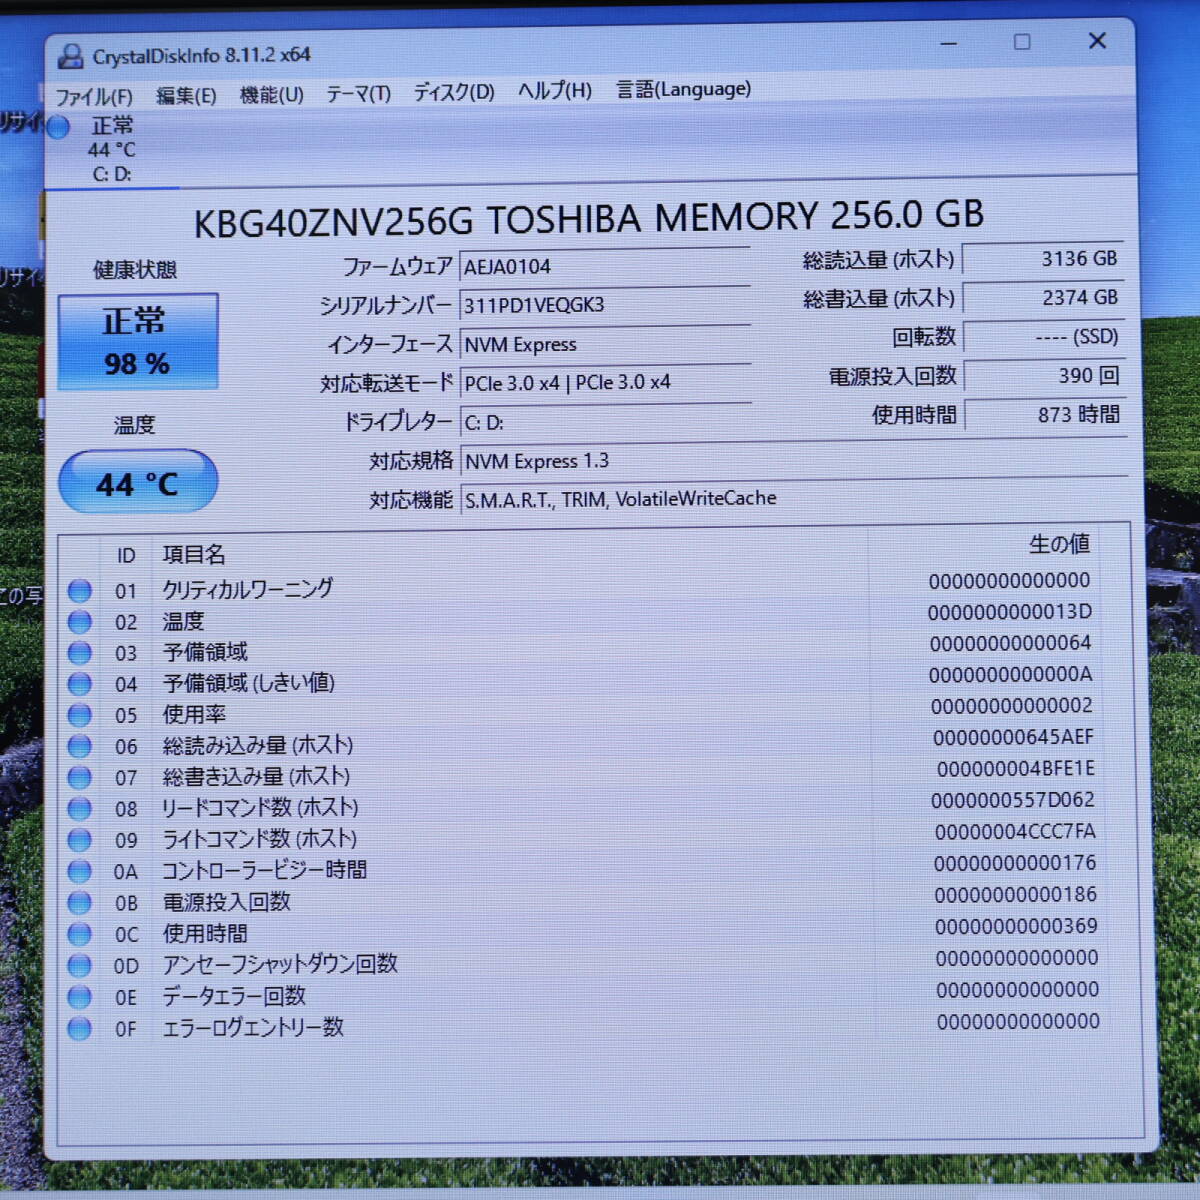
Task: Open the テーマ(T) menu
Action: coord(358,94)
